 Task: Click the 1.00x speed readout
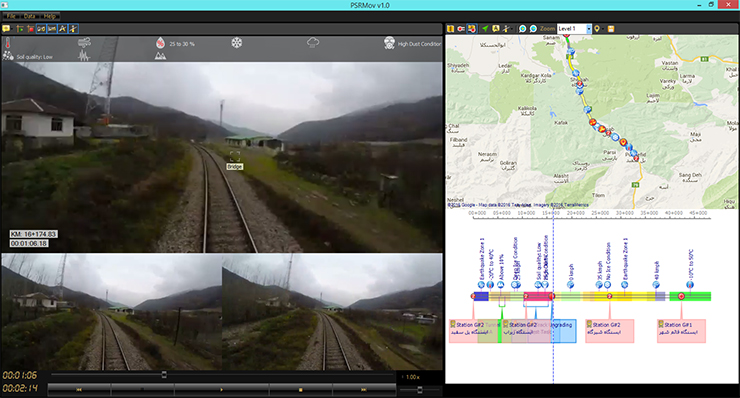click(x=412, y=377)
